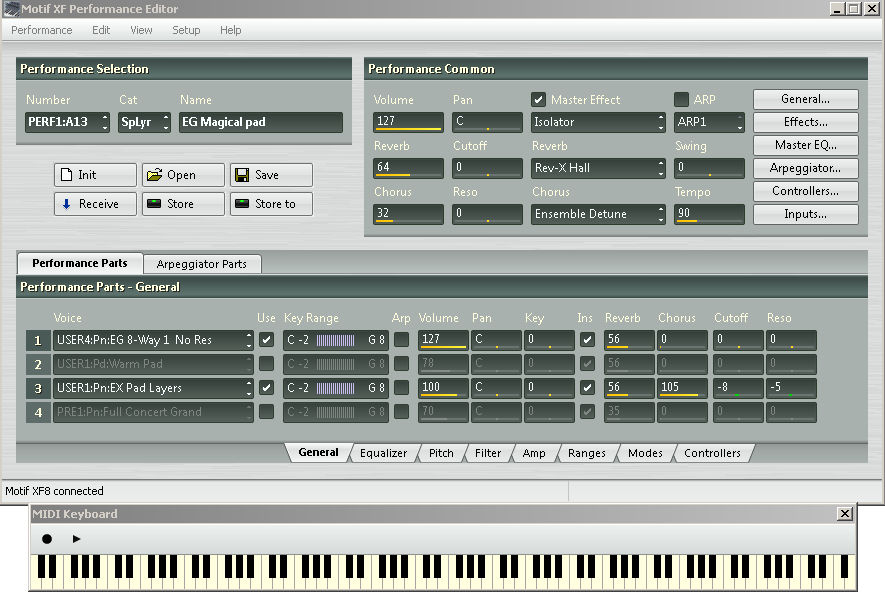
Task: Switch to the Equalizer bottom tab
Action: pyautogui.click(x=383, y=453)
